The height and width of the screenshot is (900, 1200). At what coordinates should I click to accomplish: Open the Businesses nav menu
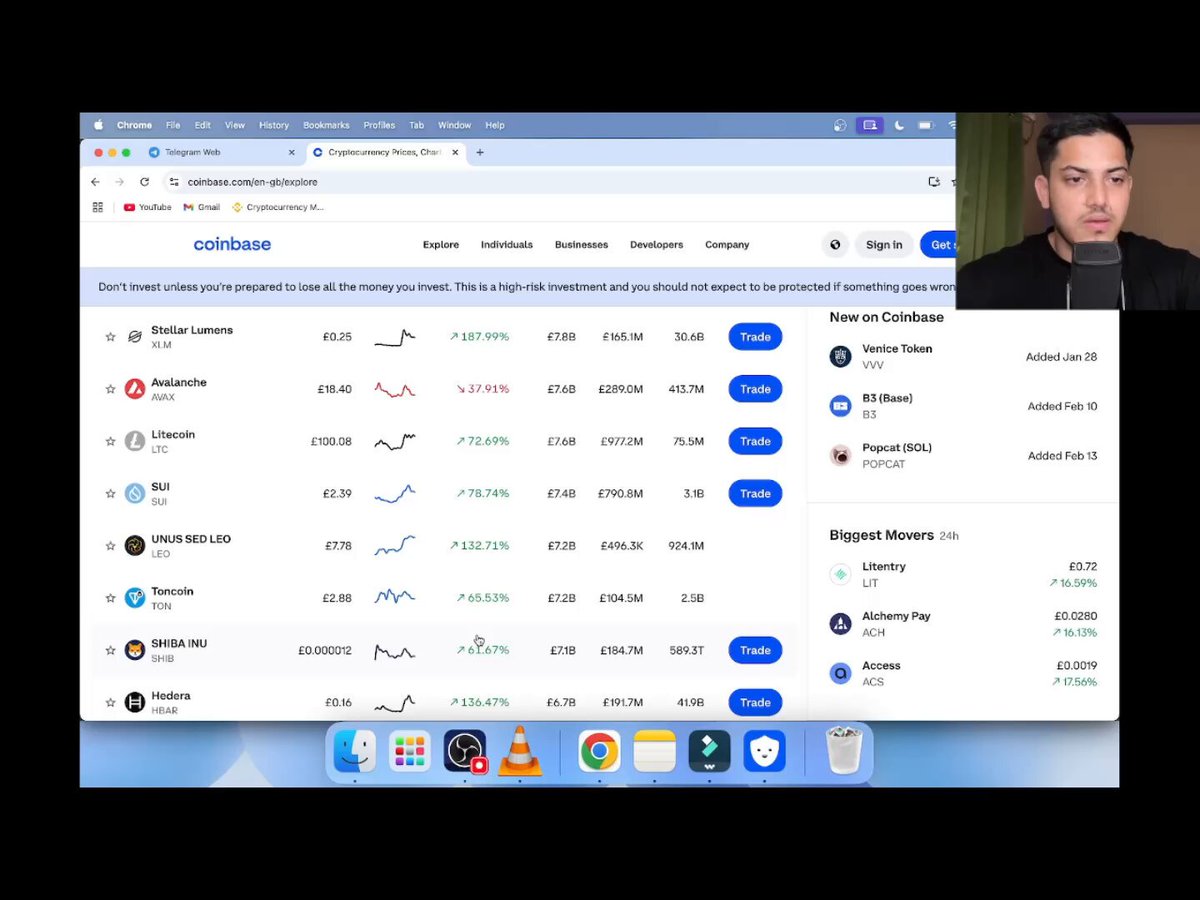pyautogui.click(x=581, y=245)
